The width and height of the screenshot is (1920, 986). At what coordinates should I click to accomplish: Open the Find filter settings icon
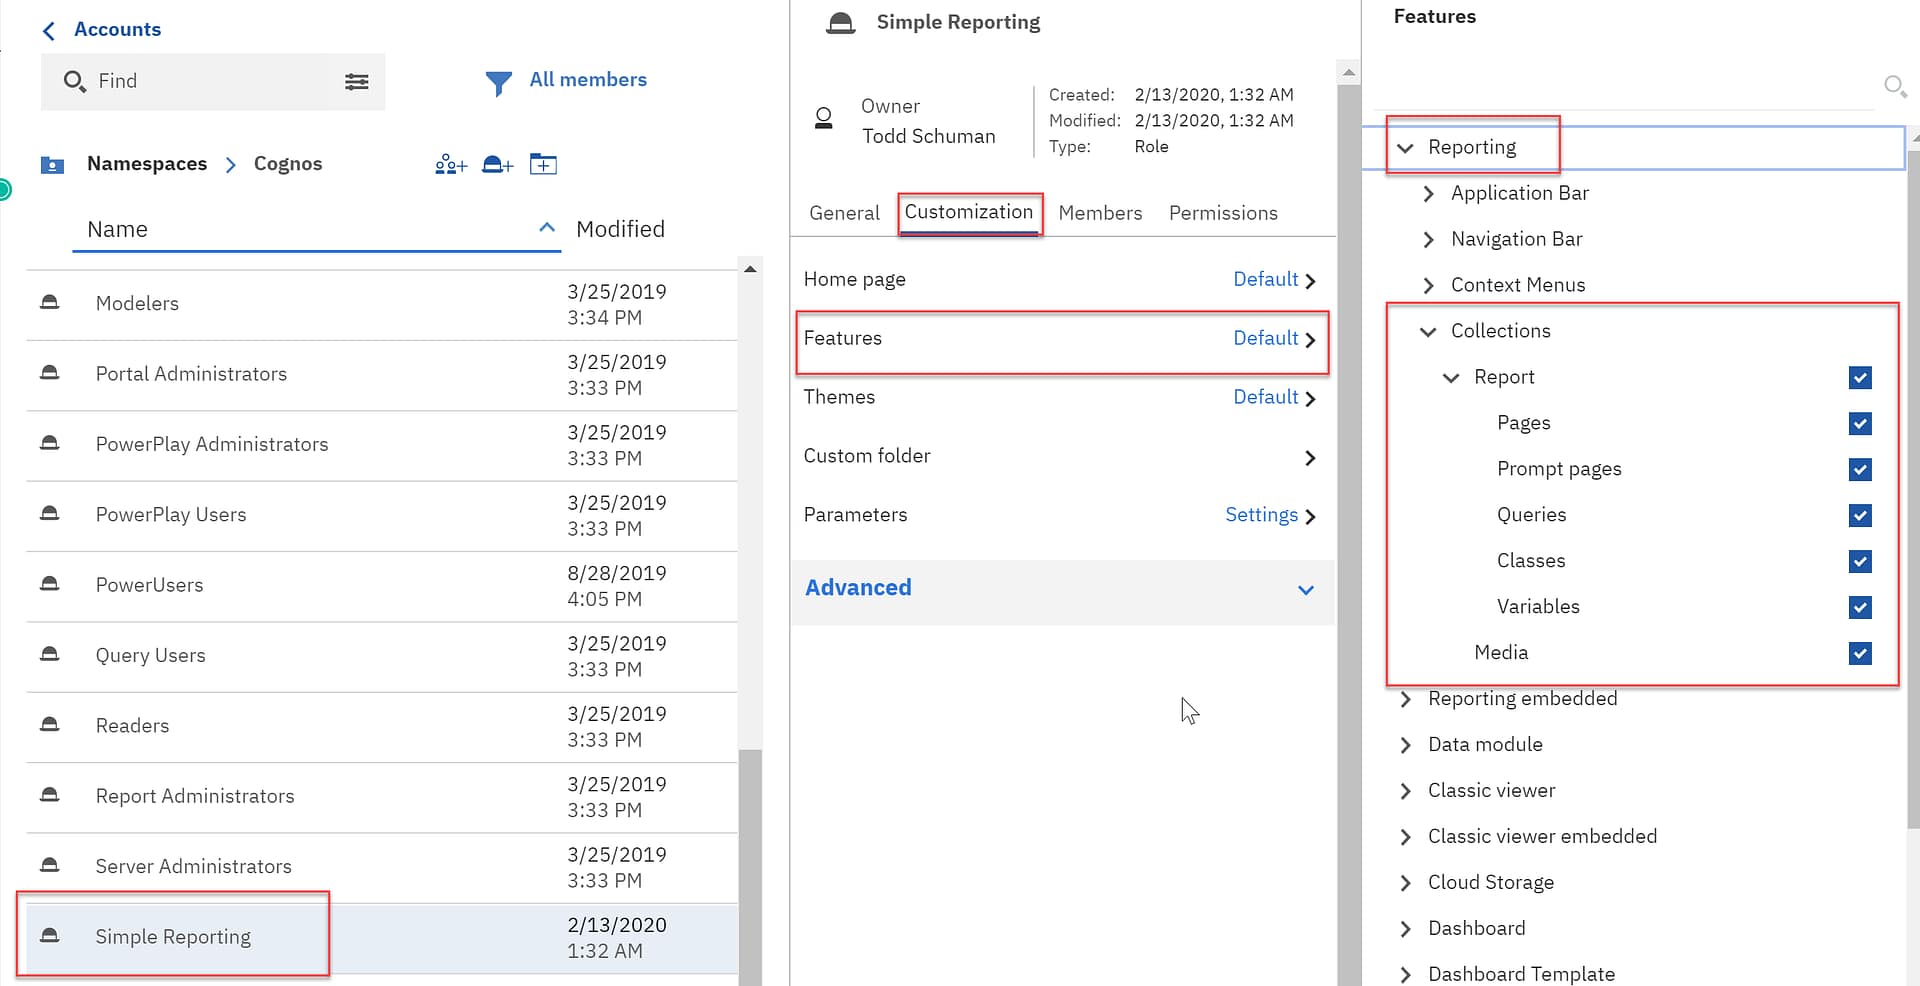pyautogui.click(x=356, y=82)
